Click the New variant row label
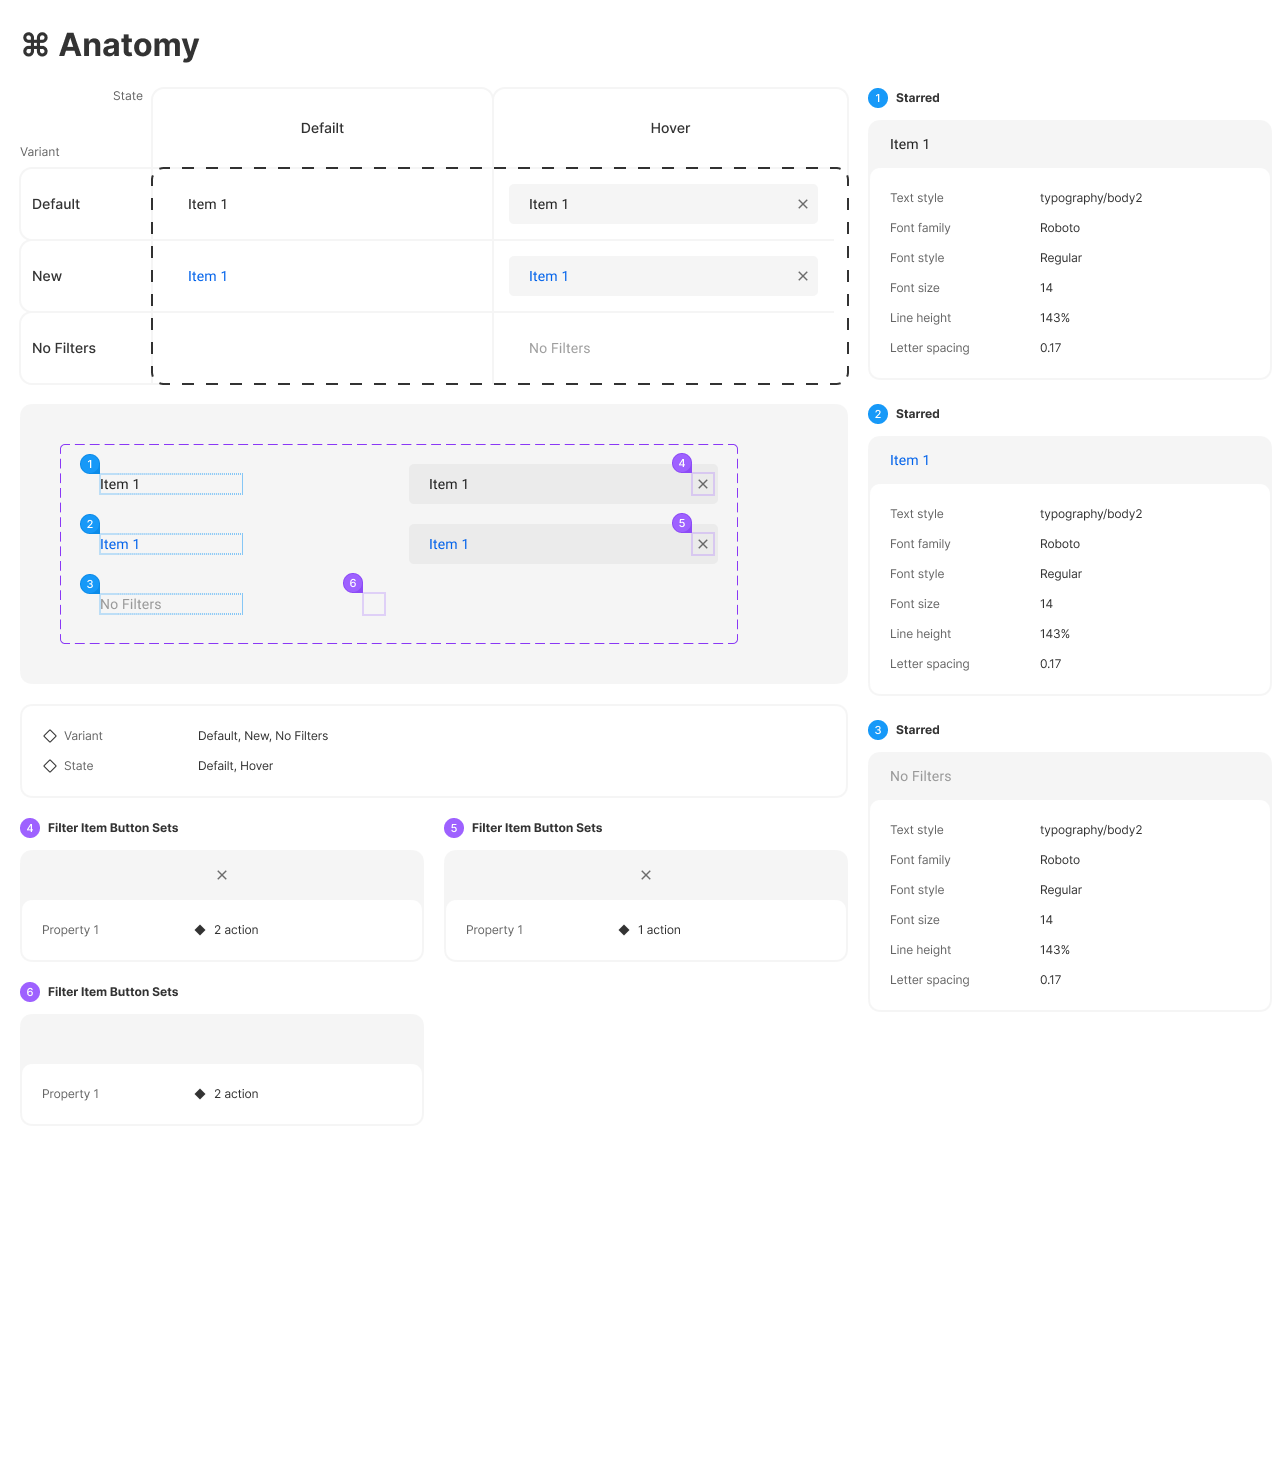Screen dimensions: 1285x1478 [x=47, y=276]
